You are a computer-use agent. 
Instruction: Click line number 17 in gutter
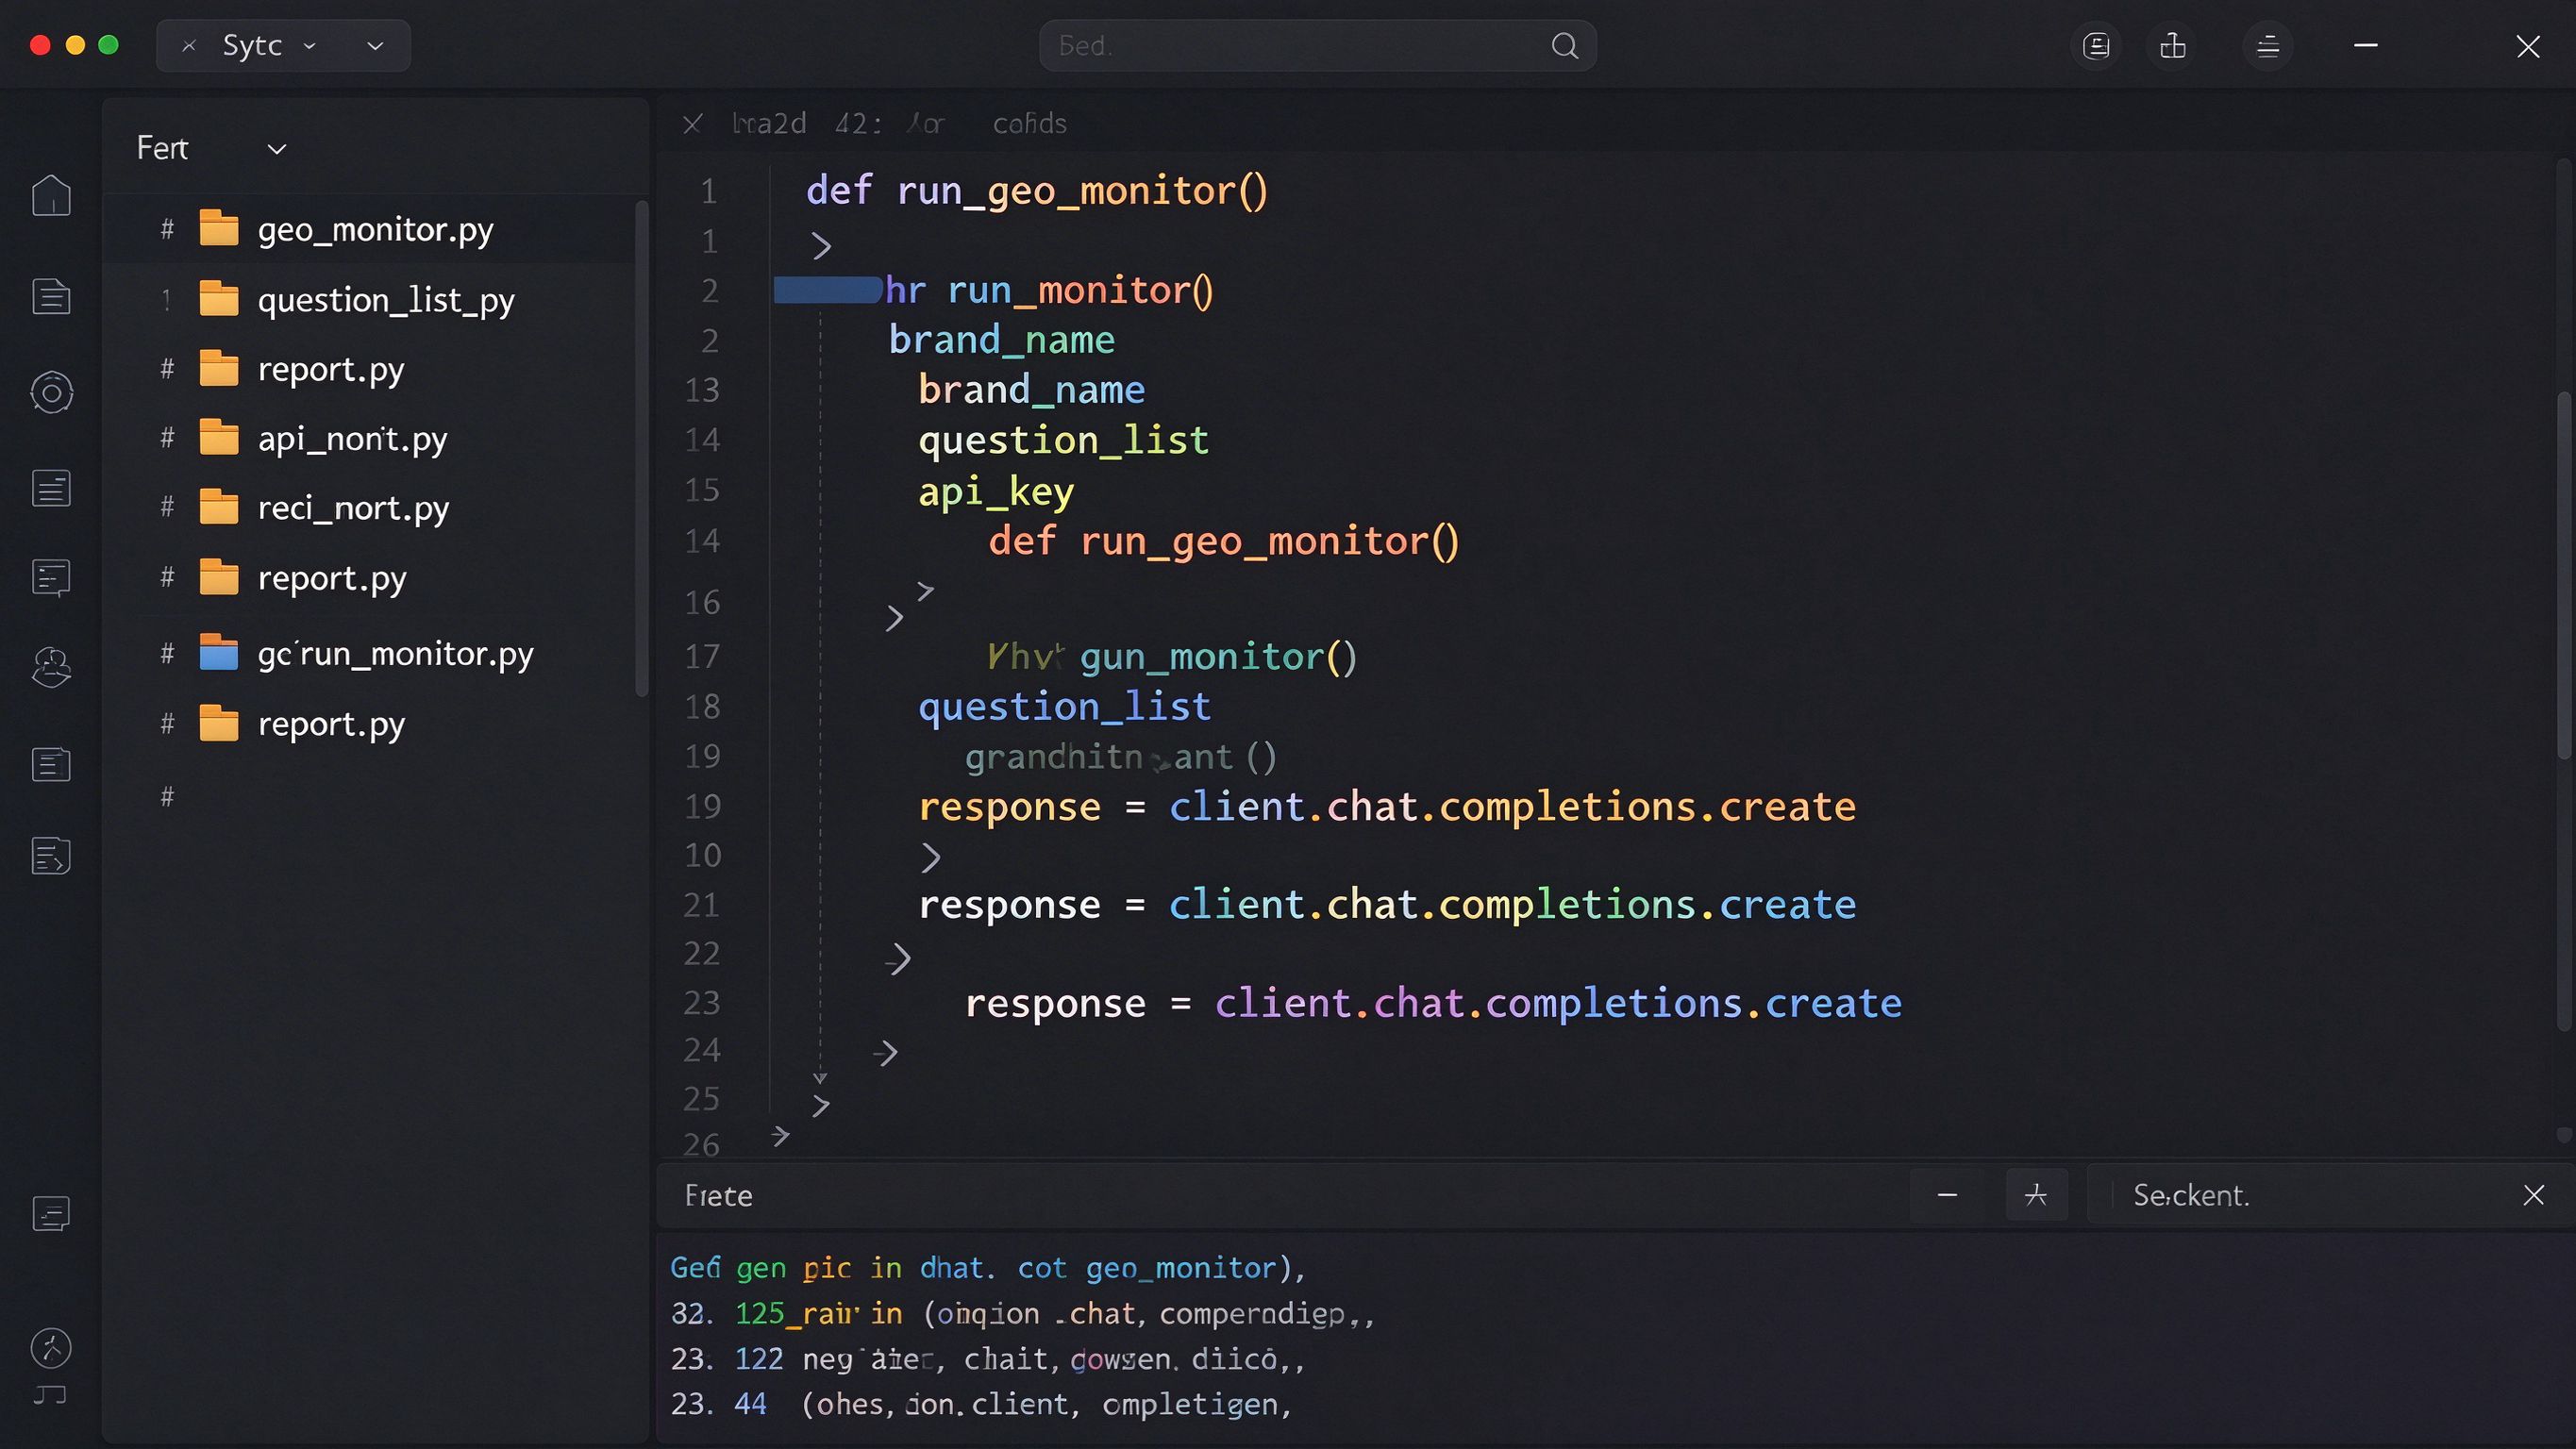(x=702, y=656)
